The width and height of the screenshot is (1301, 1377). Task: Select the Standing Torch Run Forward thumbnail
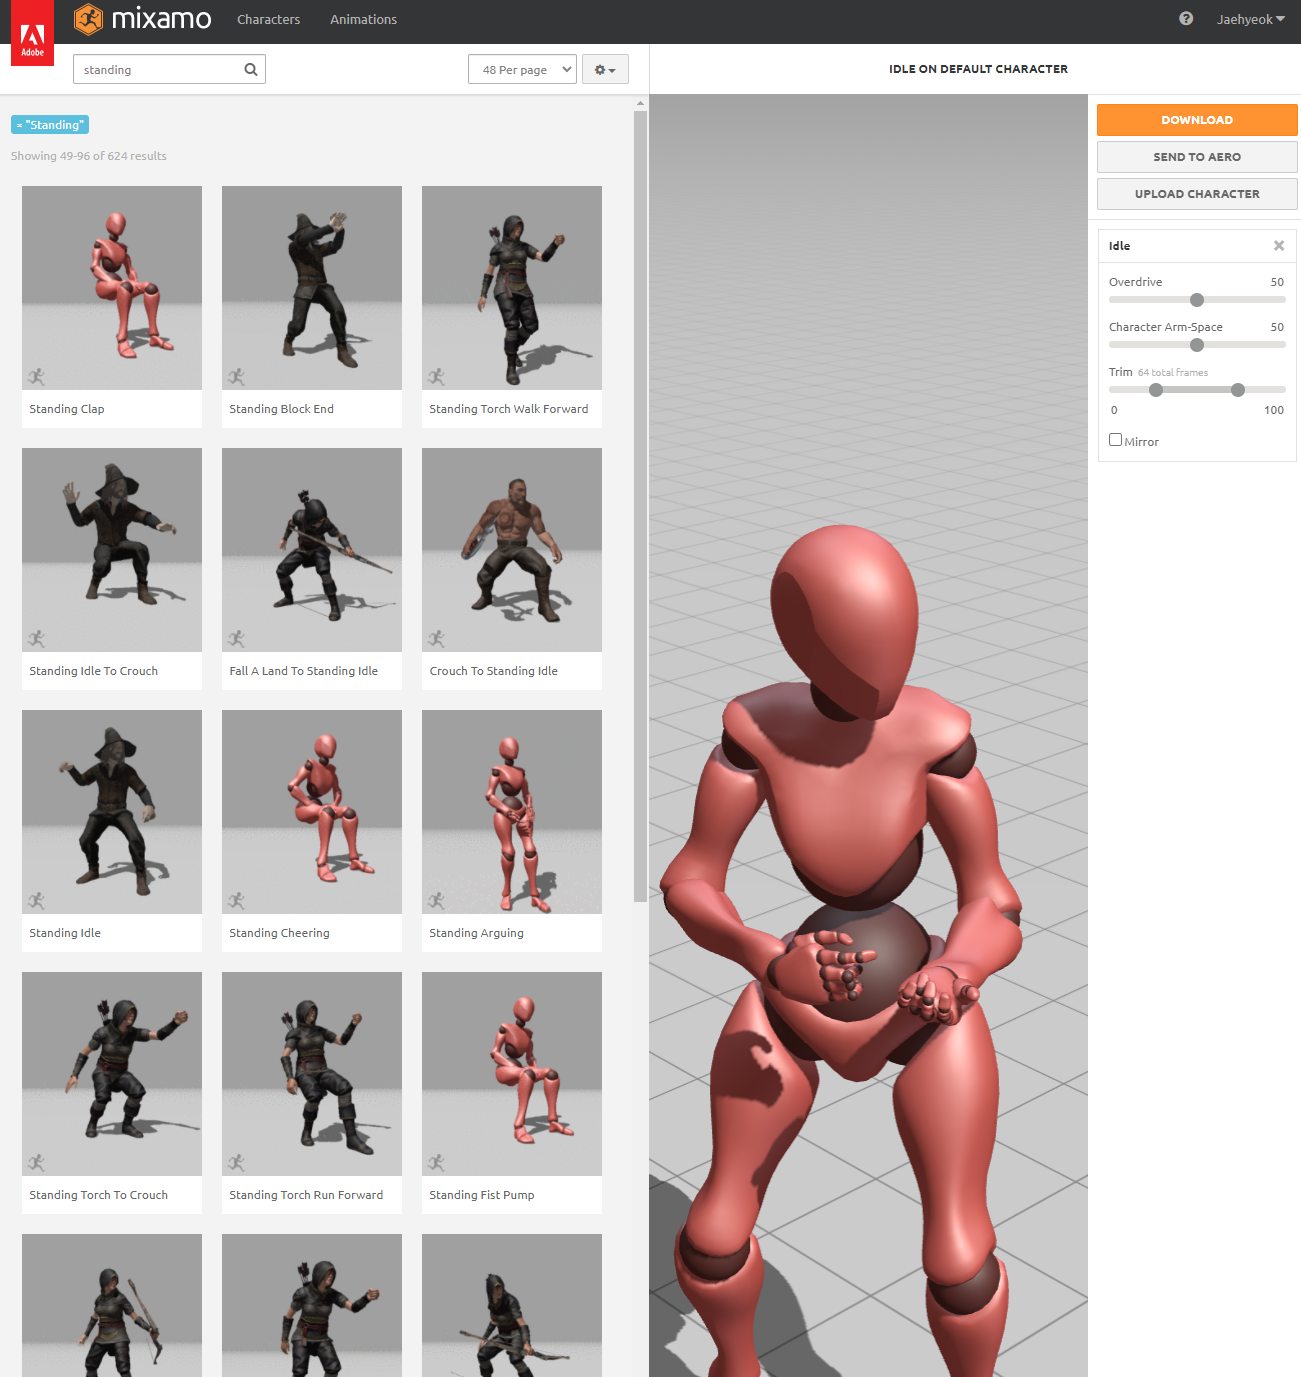pyautogui.click(x=312, y=1074)
